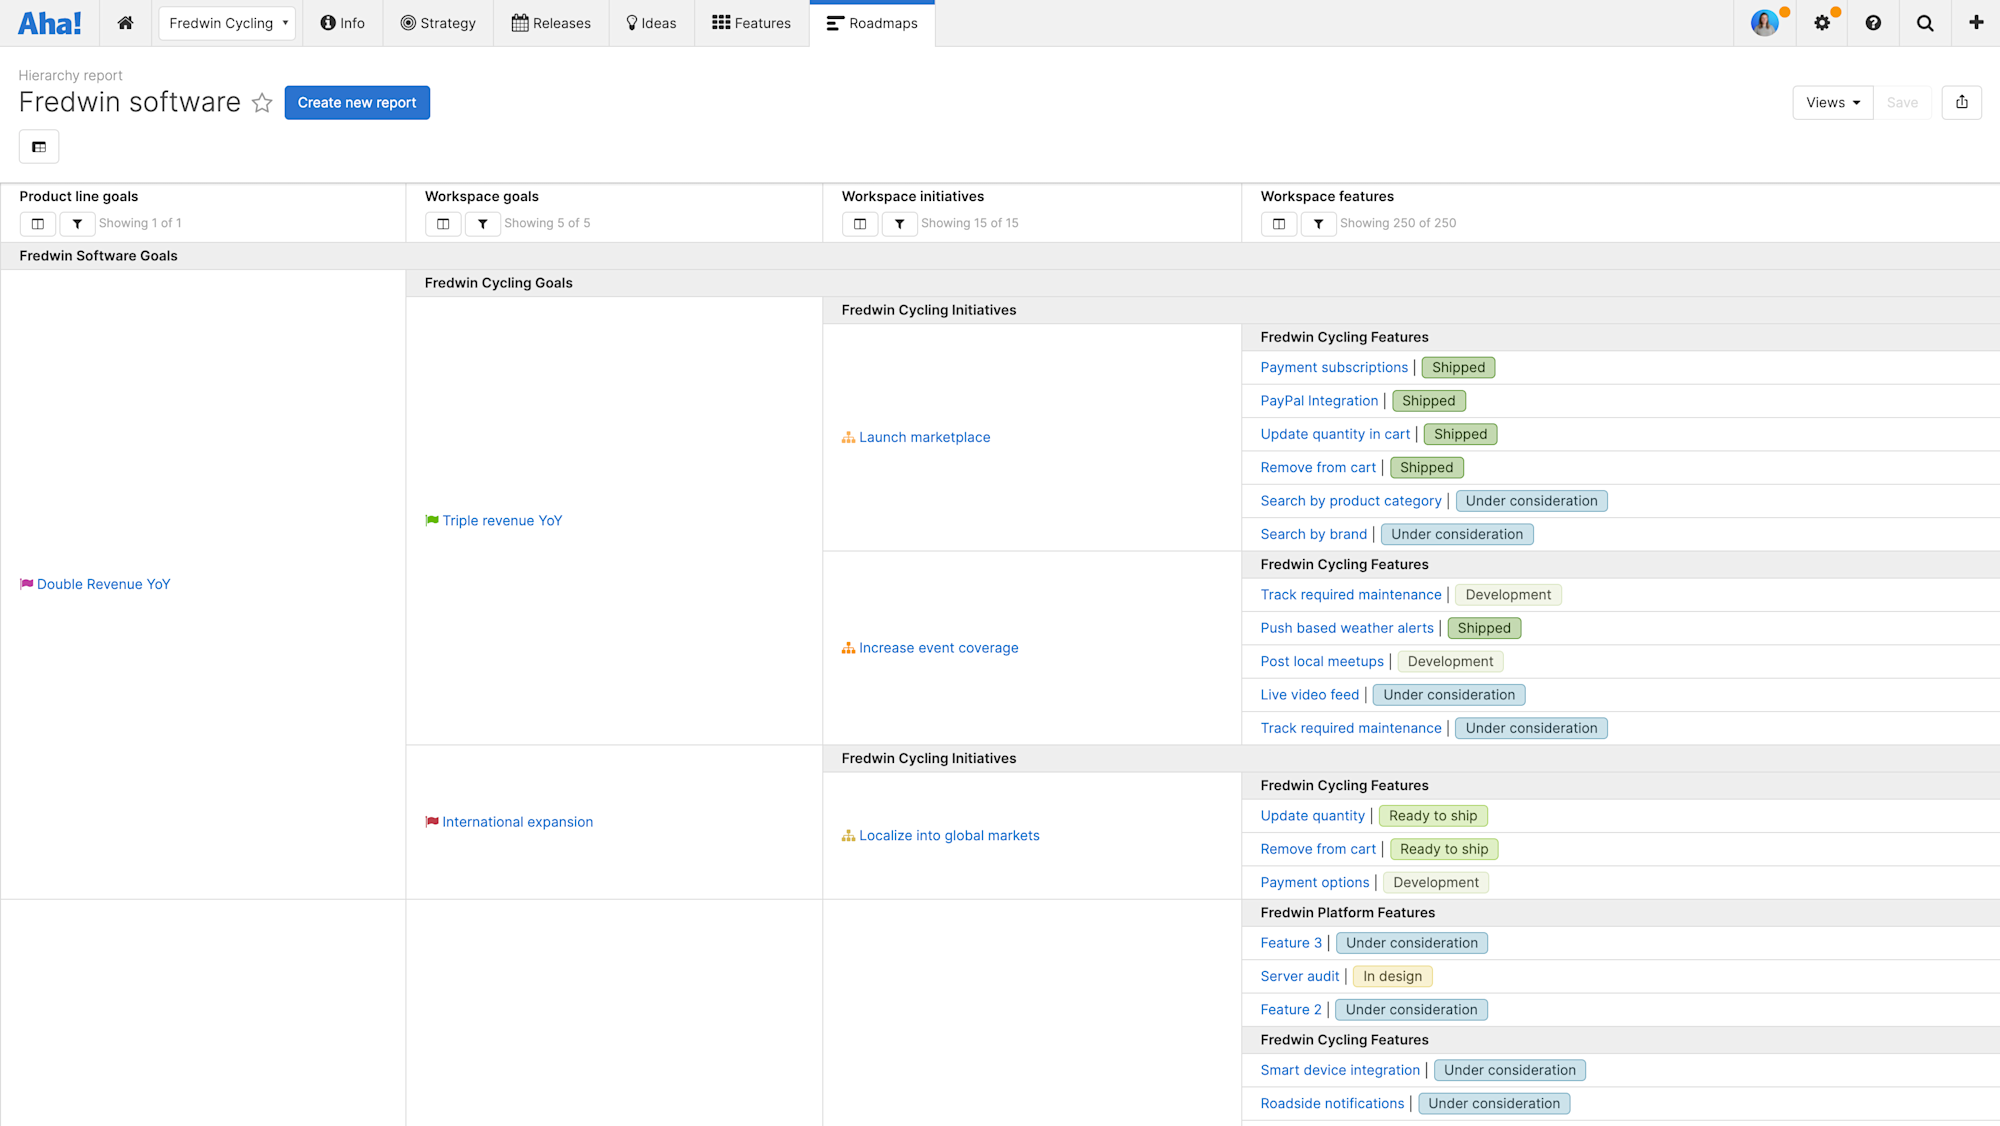Viewport: 2000px width, 1126px height.
Task: Filter the Product line goals column
Action: 77,224
